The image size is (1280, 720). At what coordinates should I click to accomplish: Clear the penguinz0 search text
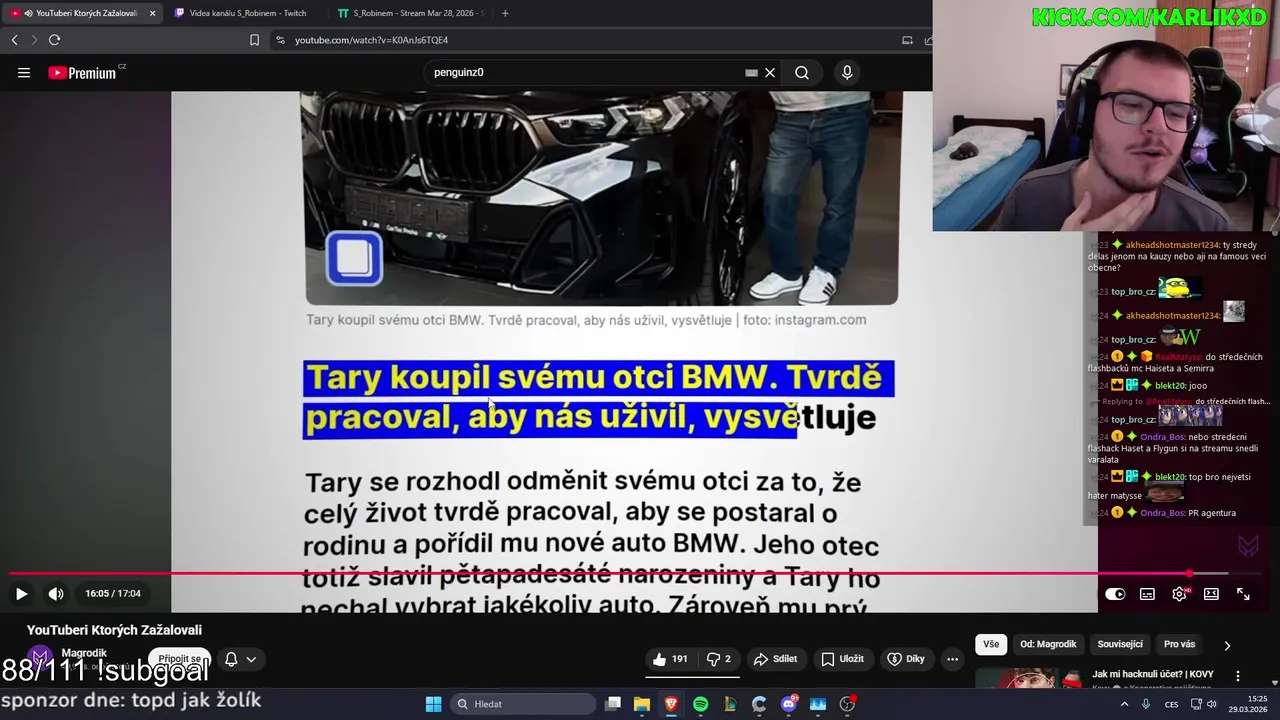coord(770,73)
